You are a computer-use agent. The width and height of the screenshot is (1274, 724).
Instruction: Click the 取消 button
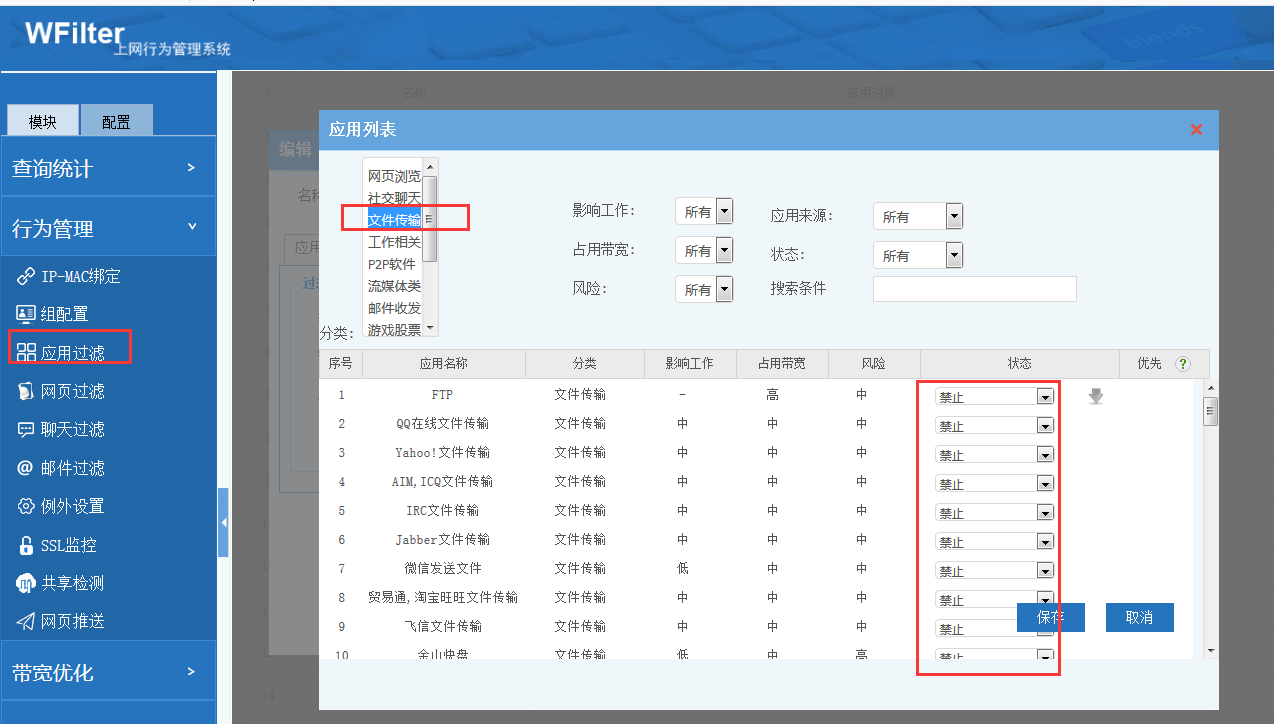point(1139,617)
